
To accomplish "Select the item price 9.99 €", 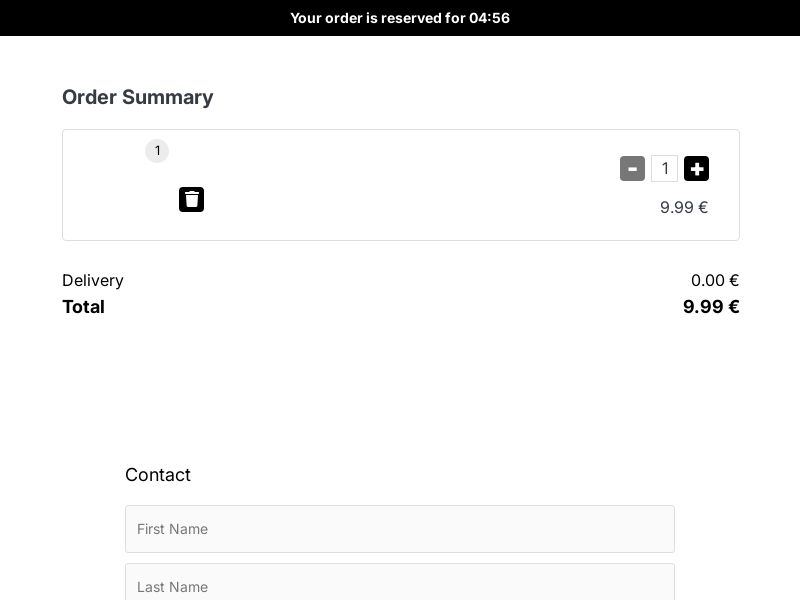I will coord(684,207).
